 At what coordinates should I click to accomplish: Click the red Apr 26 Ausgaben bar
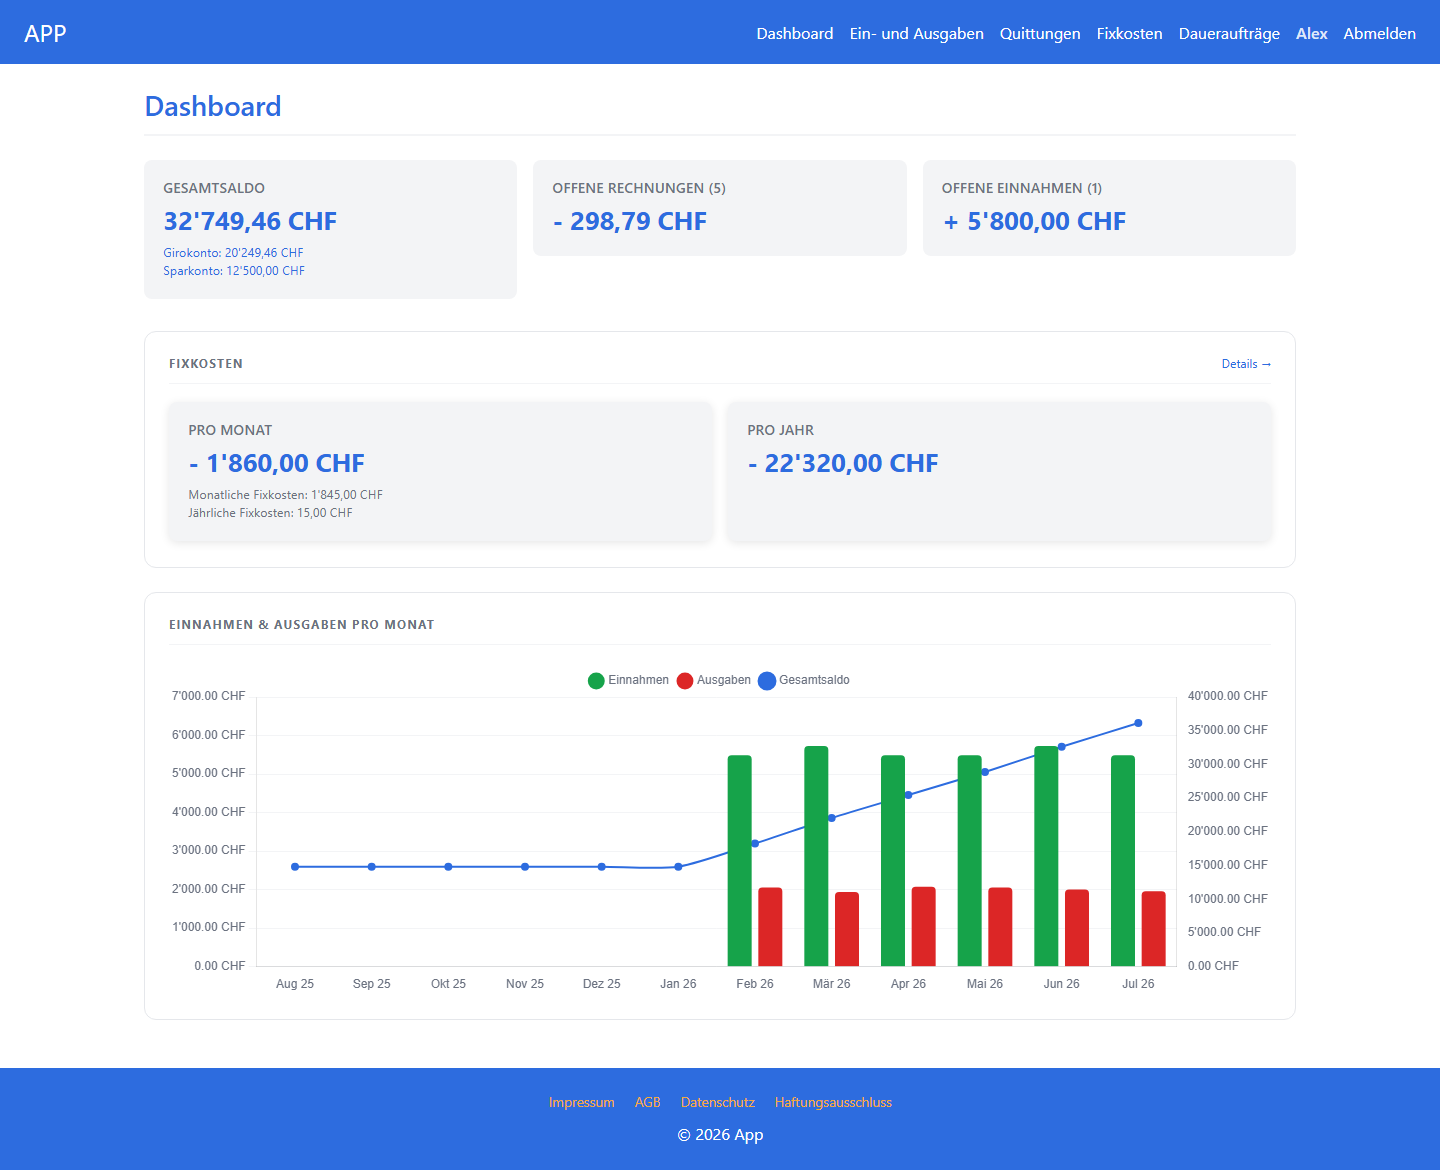[x=924, y=926]
